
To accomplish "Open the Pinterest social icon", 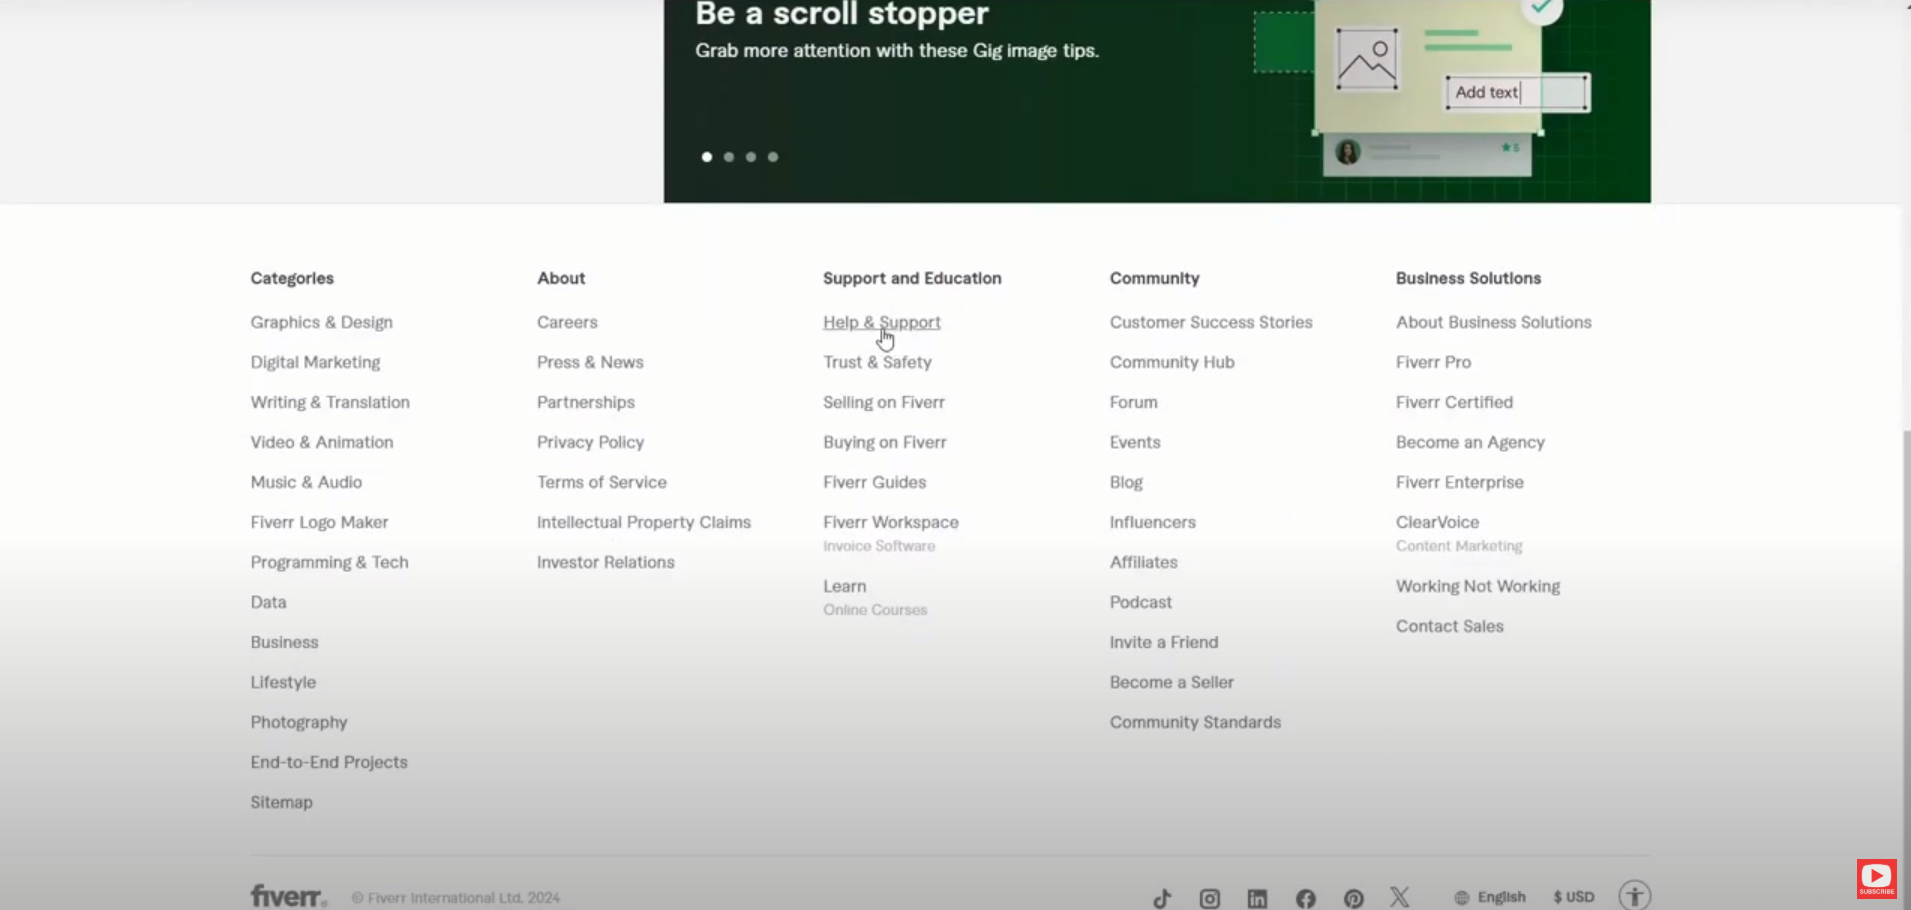I will click(1353, 898).
